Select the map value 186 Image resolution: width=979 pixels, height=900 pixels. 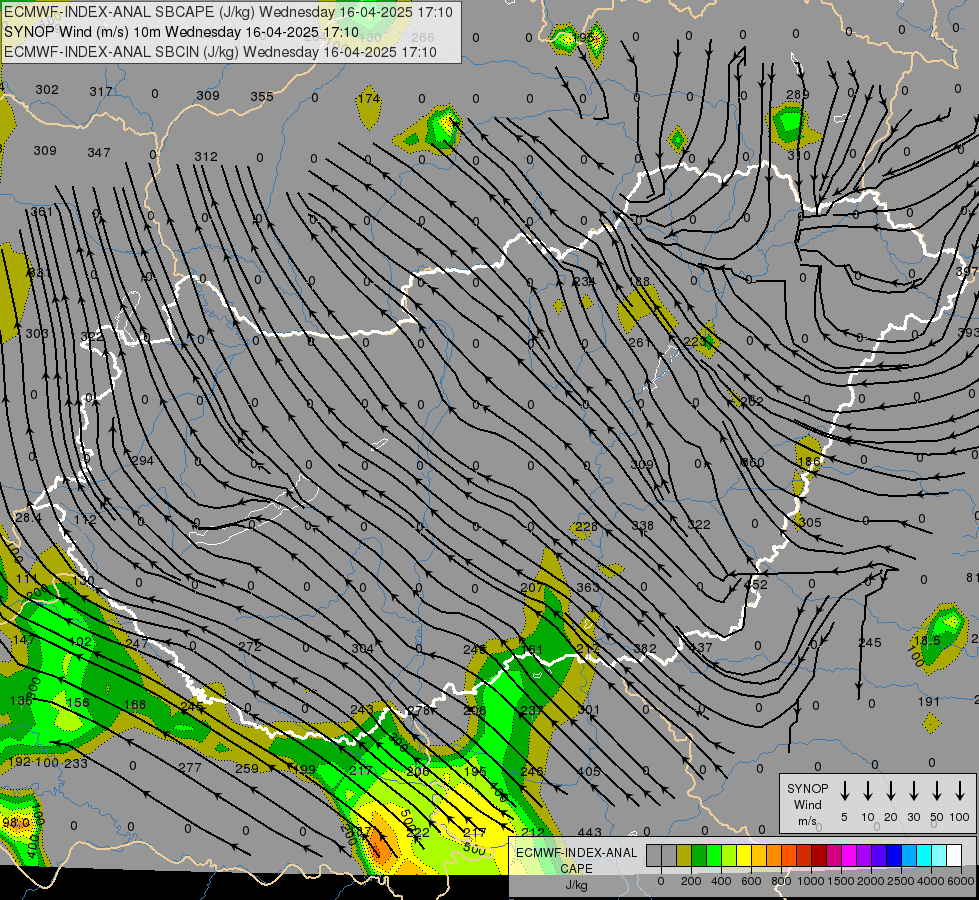click(x=809, y=461)
